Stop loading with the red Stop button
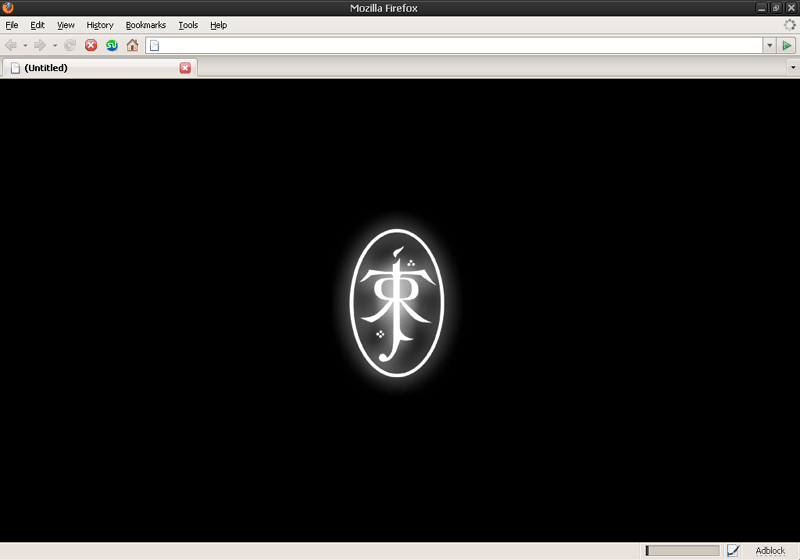This screenshot has height=560, width=800. 91,45
